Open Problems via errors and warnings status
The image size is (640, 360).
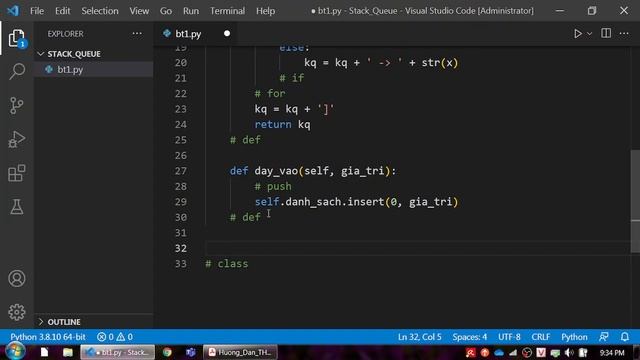(x=115, y=337)
